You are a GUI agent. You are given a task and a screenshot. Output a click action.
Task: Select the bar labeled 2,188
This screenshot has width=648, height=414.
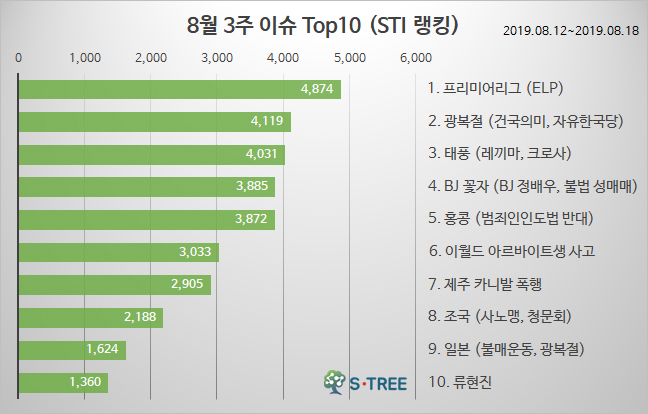click(x=91, y=317)
